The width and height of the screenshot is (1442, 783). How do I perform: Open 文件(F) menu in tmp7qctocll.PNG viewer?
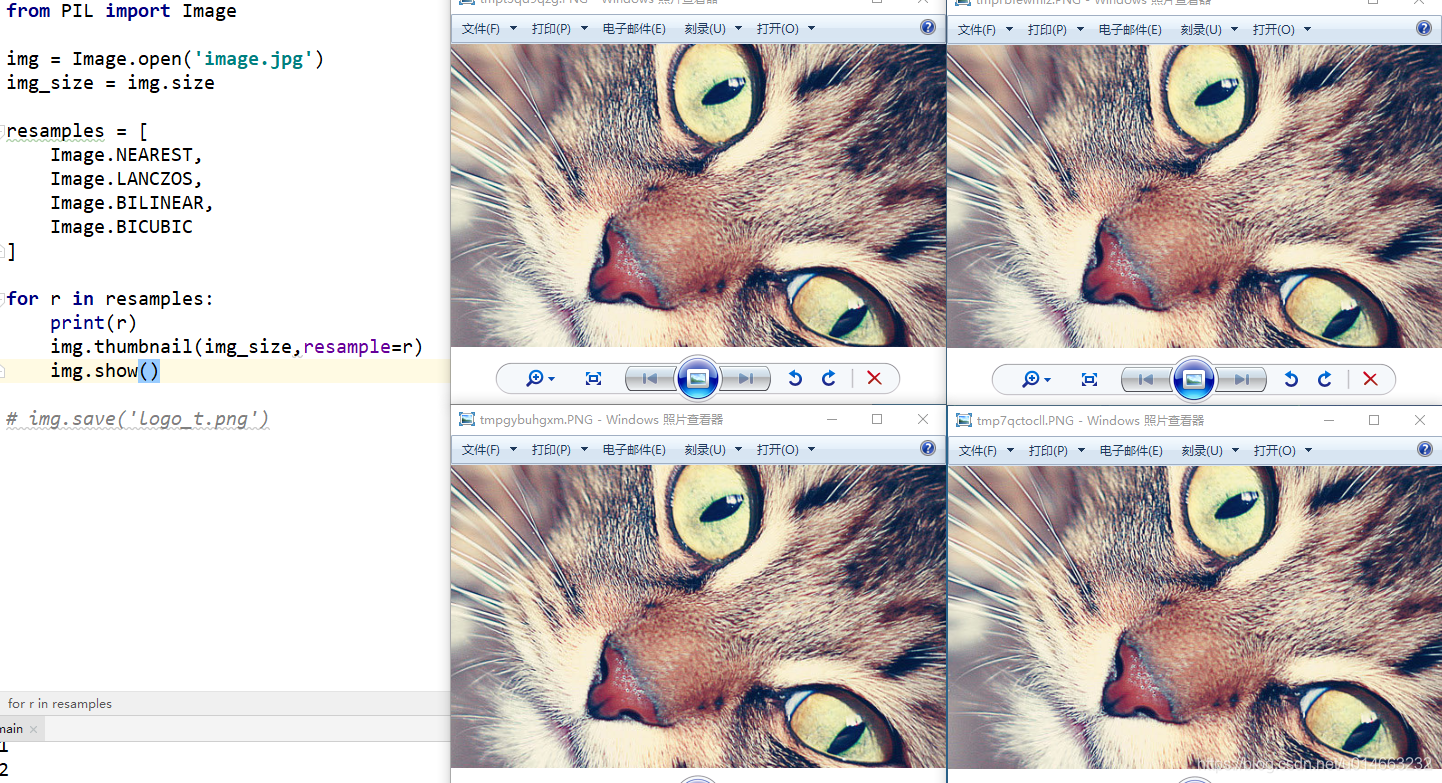point(985,451)
